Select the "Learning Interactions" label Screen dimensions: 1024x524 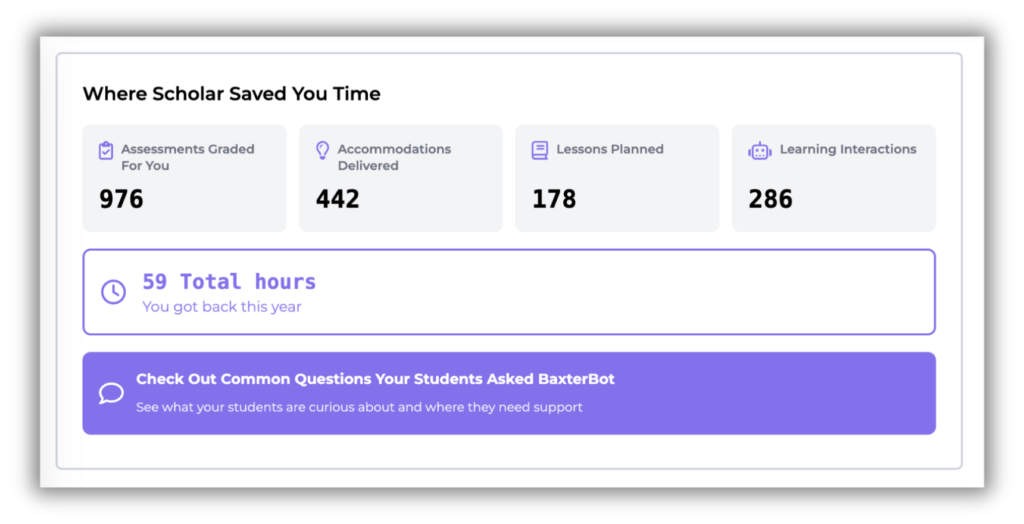(848, 149)
